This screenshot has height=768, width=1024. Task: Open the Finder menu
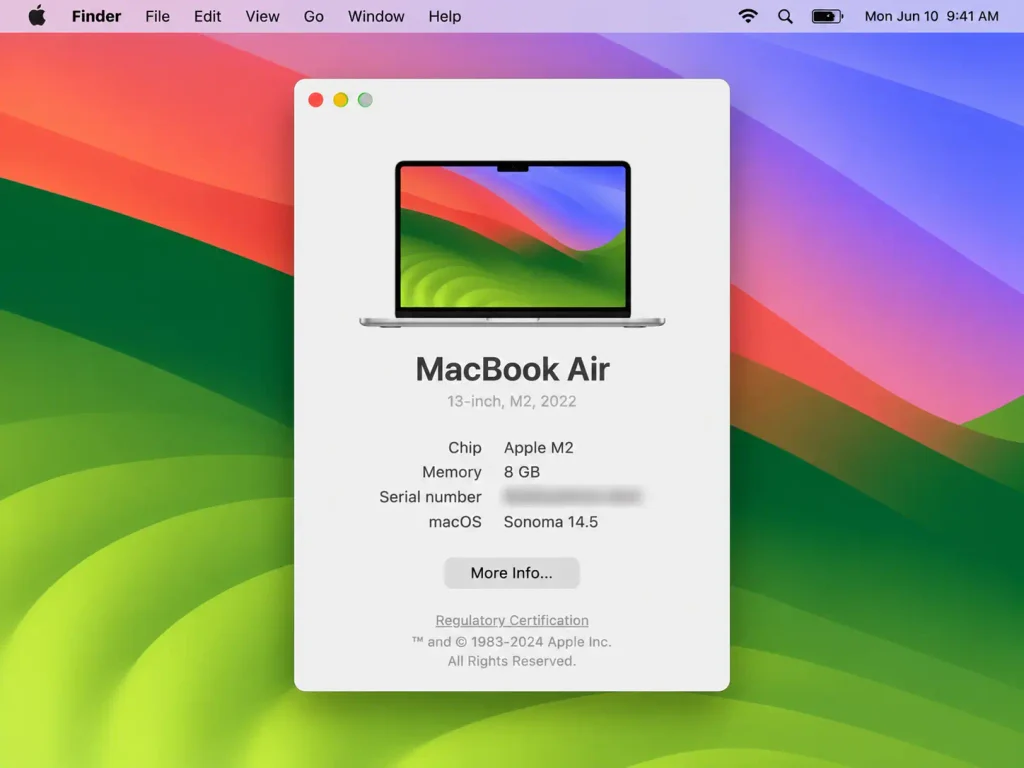click(96, 16)
